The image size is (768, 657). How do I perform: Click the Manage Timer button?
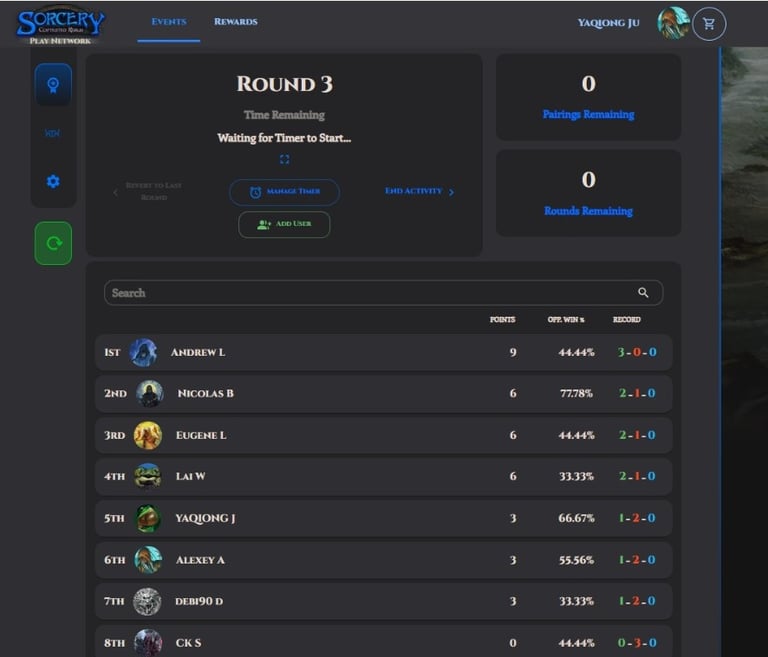pos(284,192)
